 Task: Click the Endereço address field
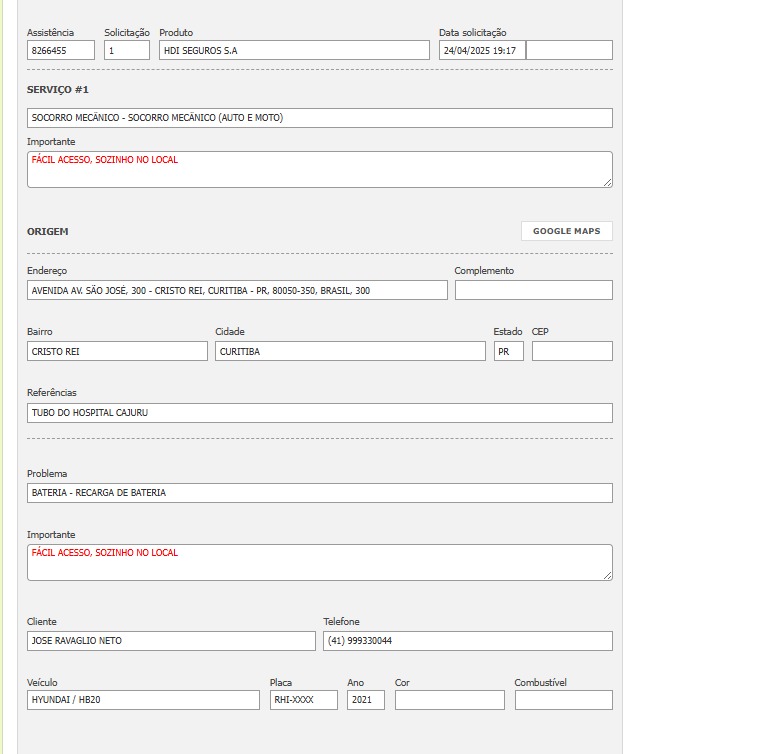(x=237, y=290)
